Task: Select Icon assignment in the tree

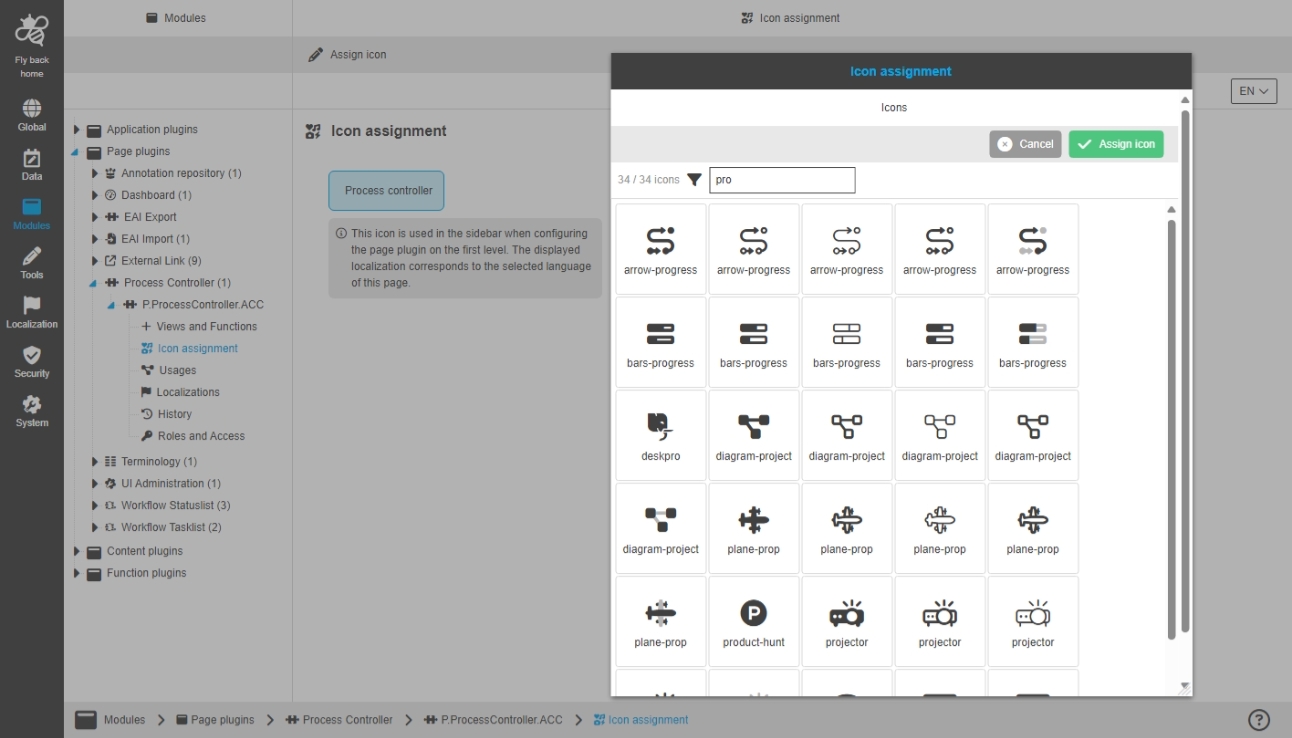Action: 189,349
